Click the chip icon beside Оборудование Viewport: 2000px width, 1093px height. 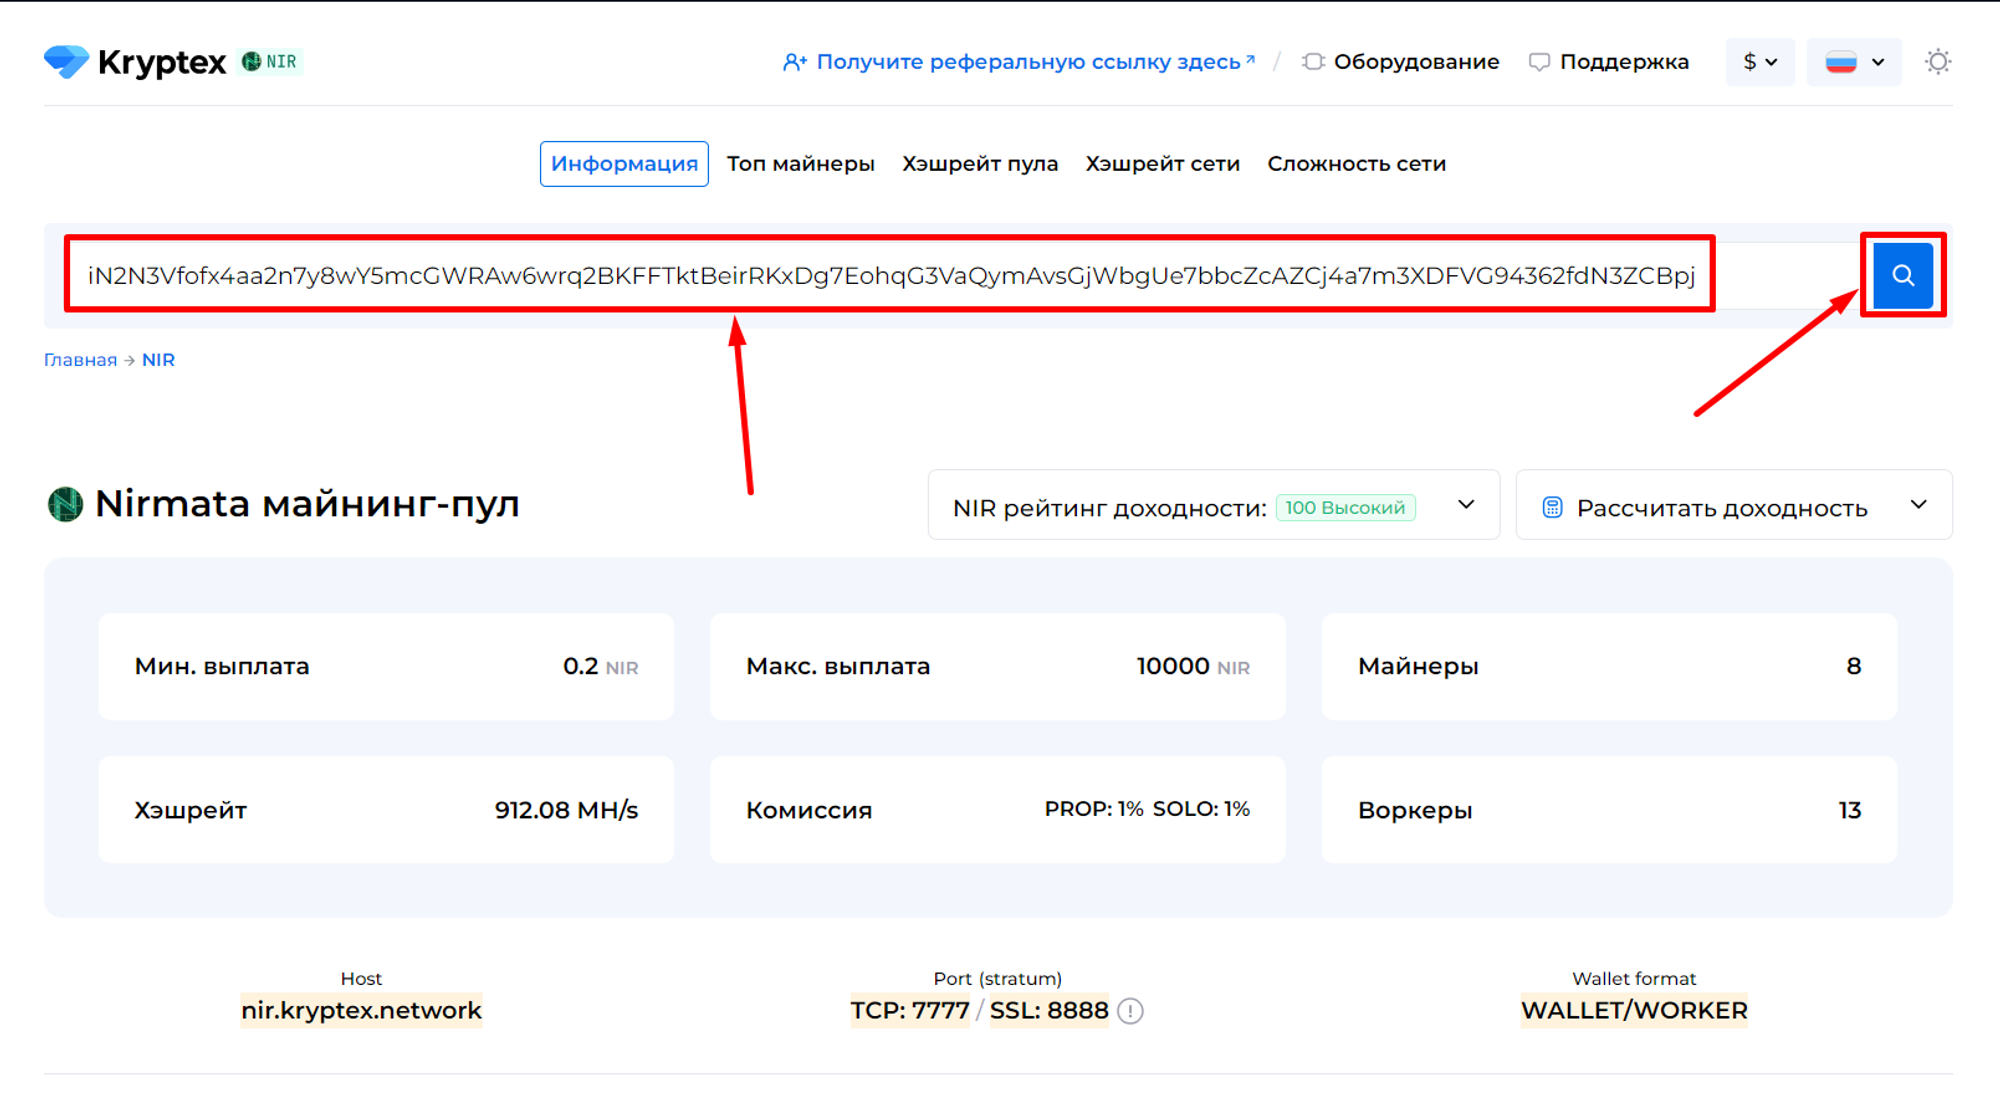click(x=1313, y=62)
